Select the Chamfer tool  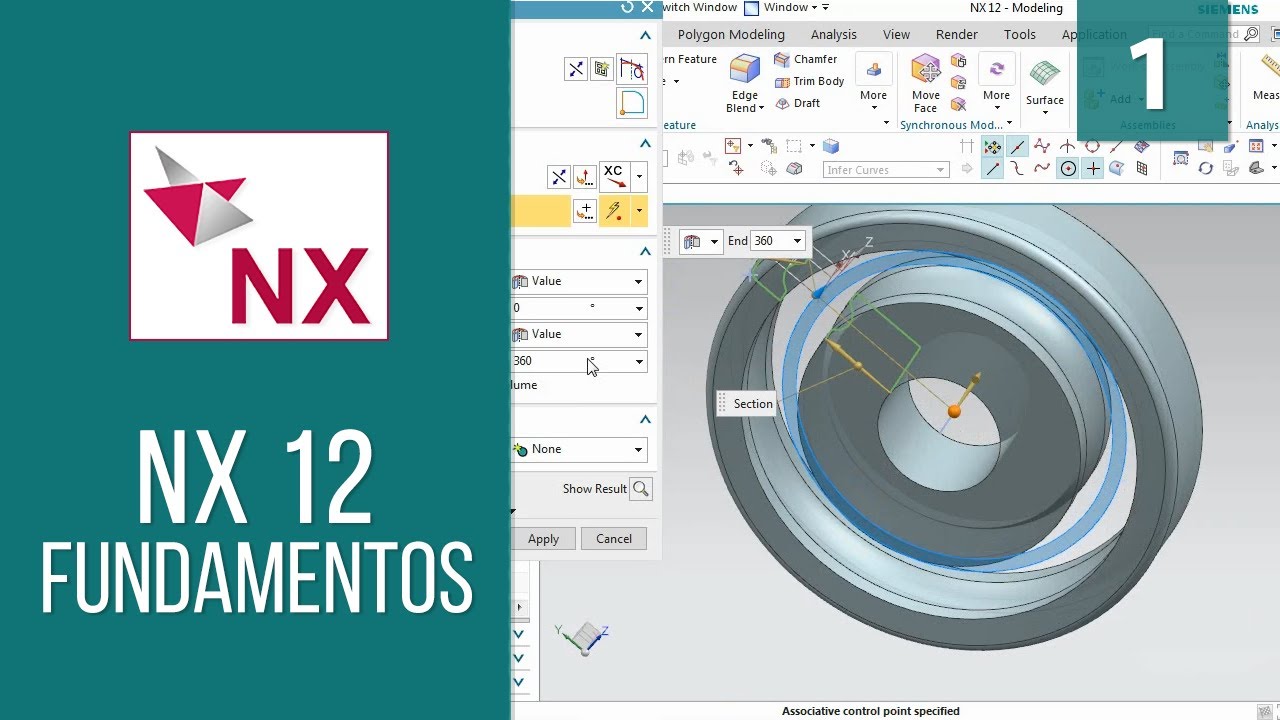806,59
